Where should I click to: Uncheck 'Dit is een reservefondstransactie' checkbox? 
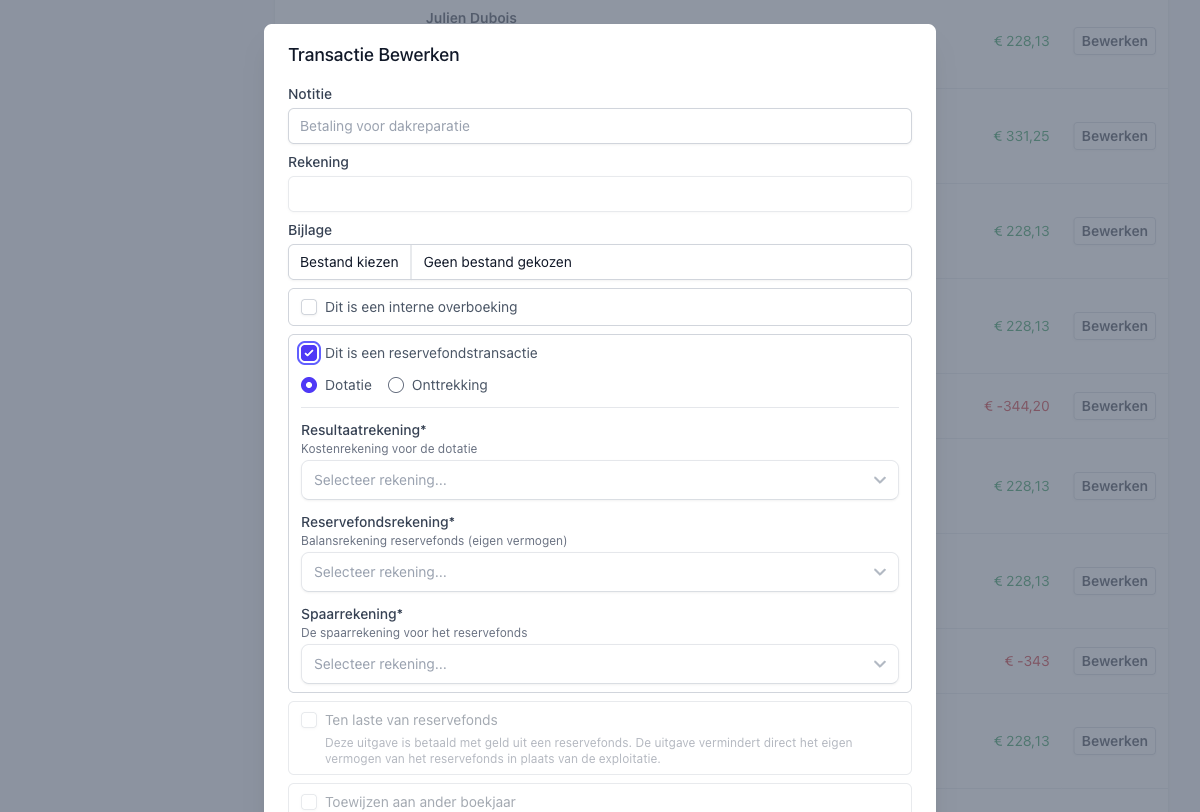(x=309, y=353)
